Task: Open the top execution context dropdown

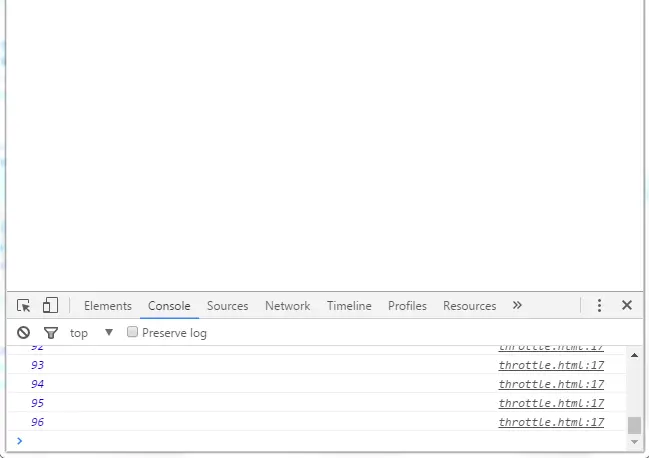Action: pos(91,333)
